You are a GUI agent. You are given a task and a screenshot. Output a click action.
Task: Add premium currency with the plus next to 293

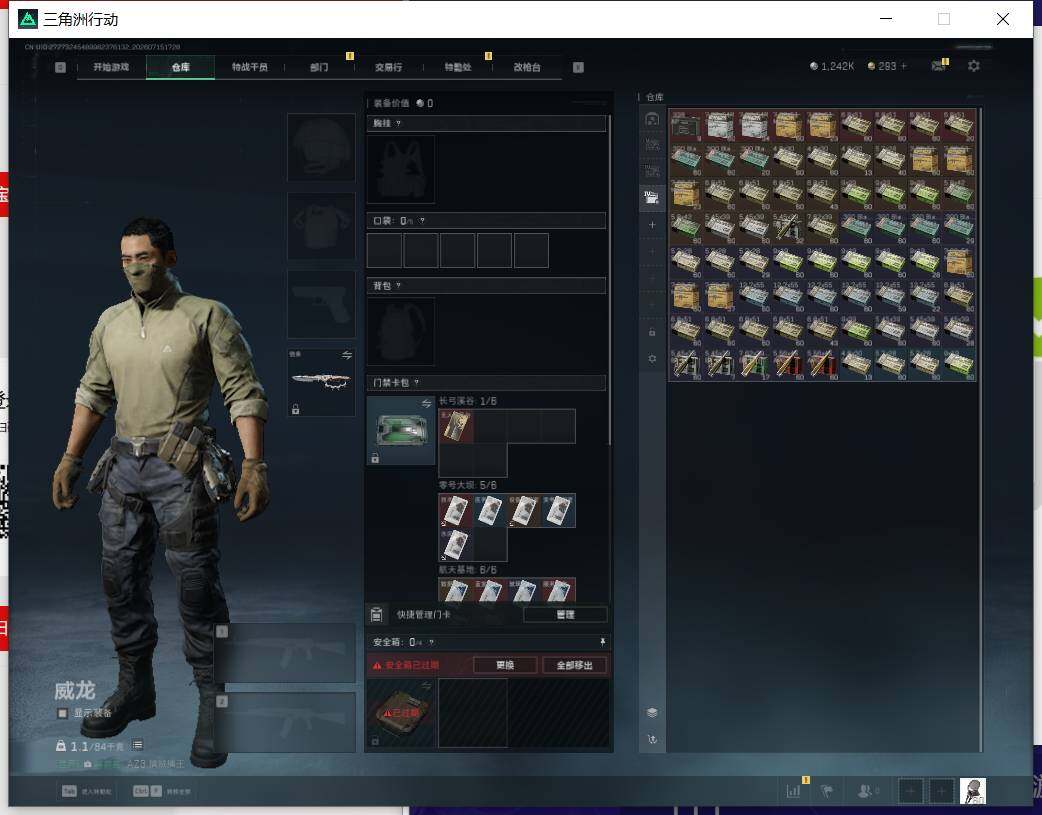tap(903, 66)
